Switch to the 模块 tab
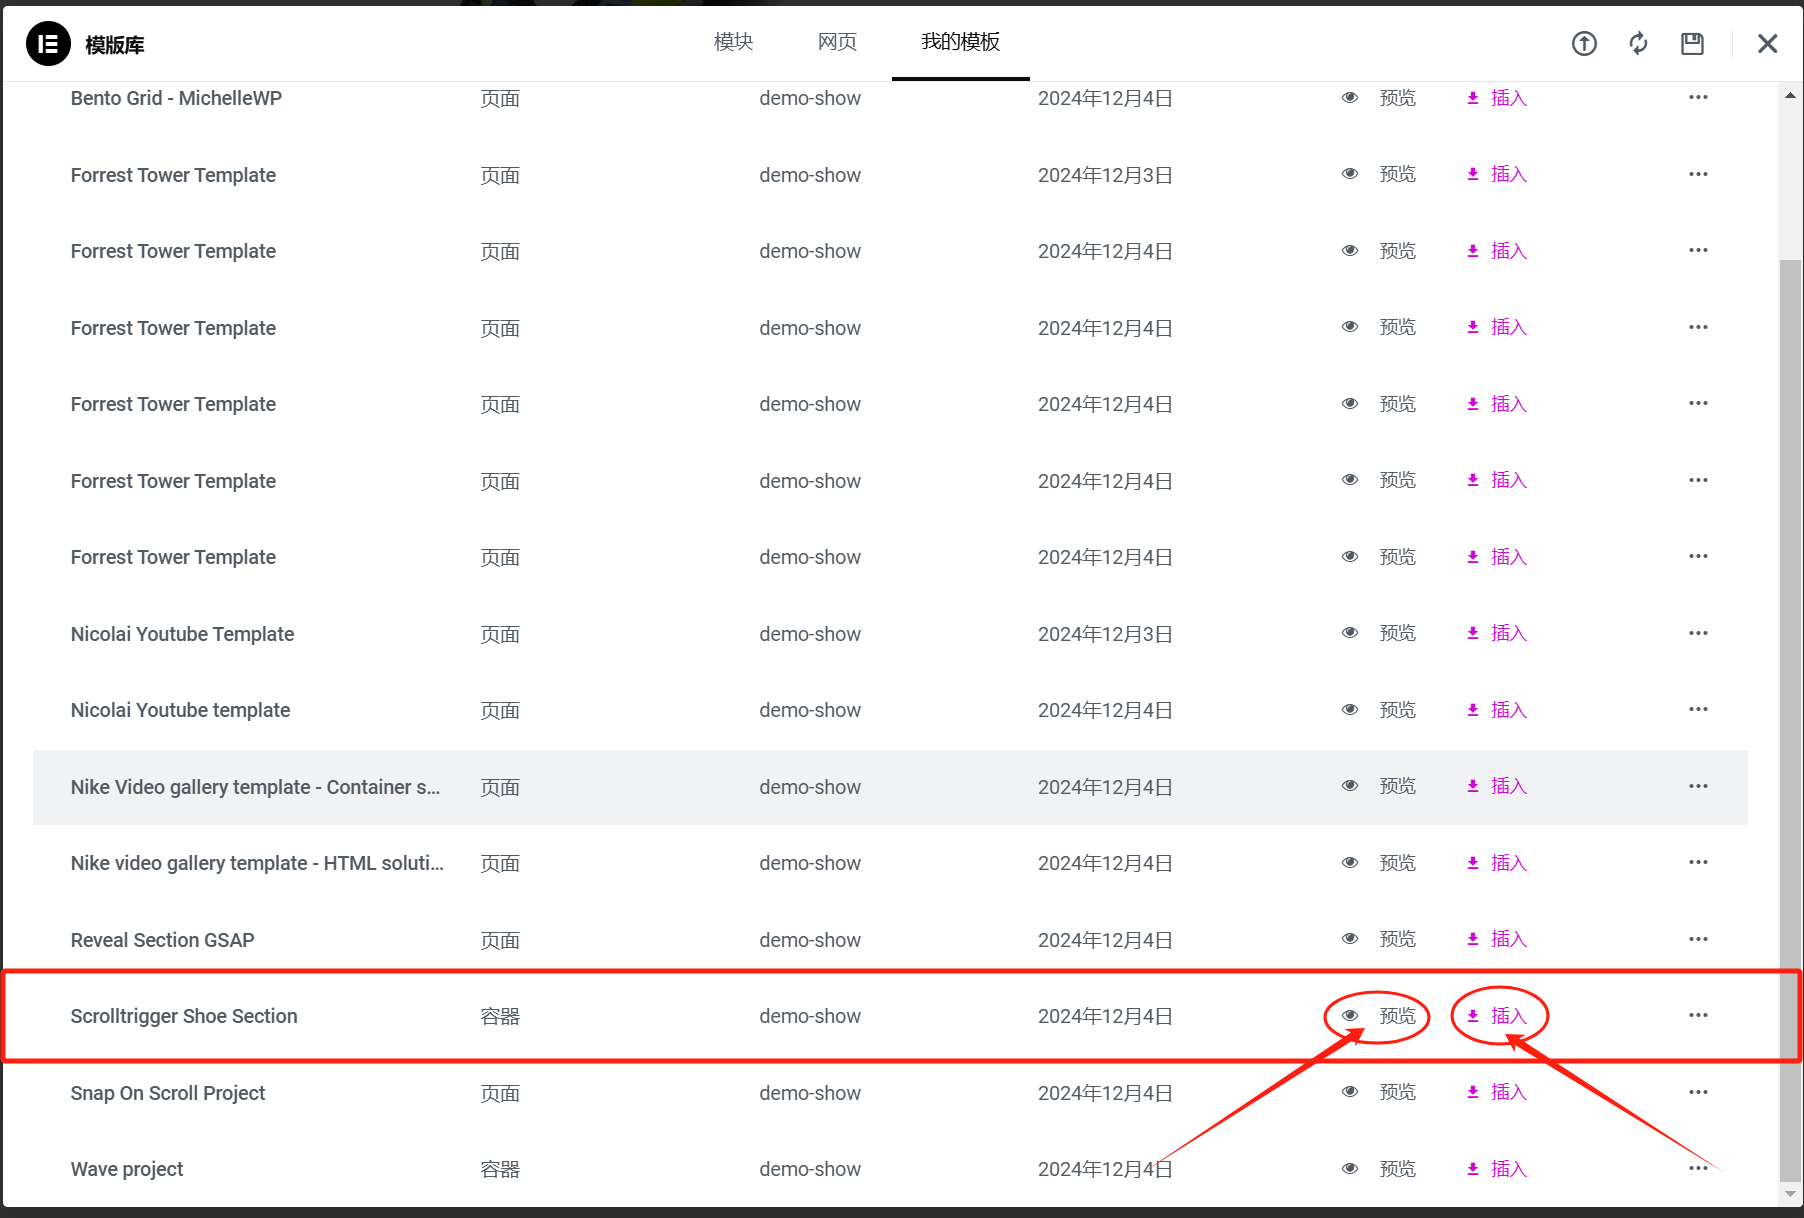 [733, 42]
